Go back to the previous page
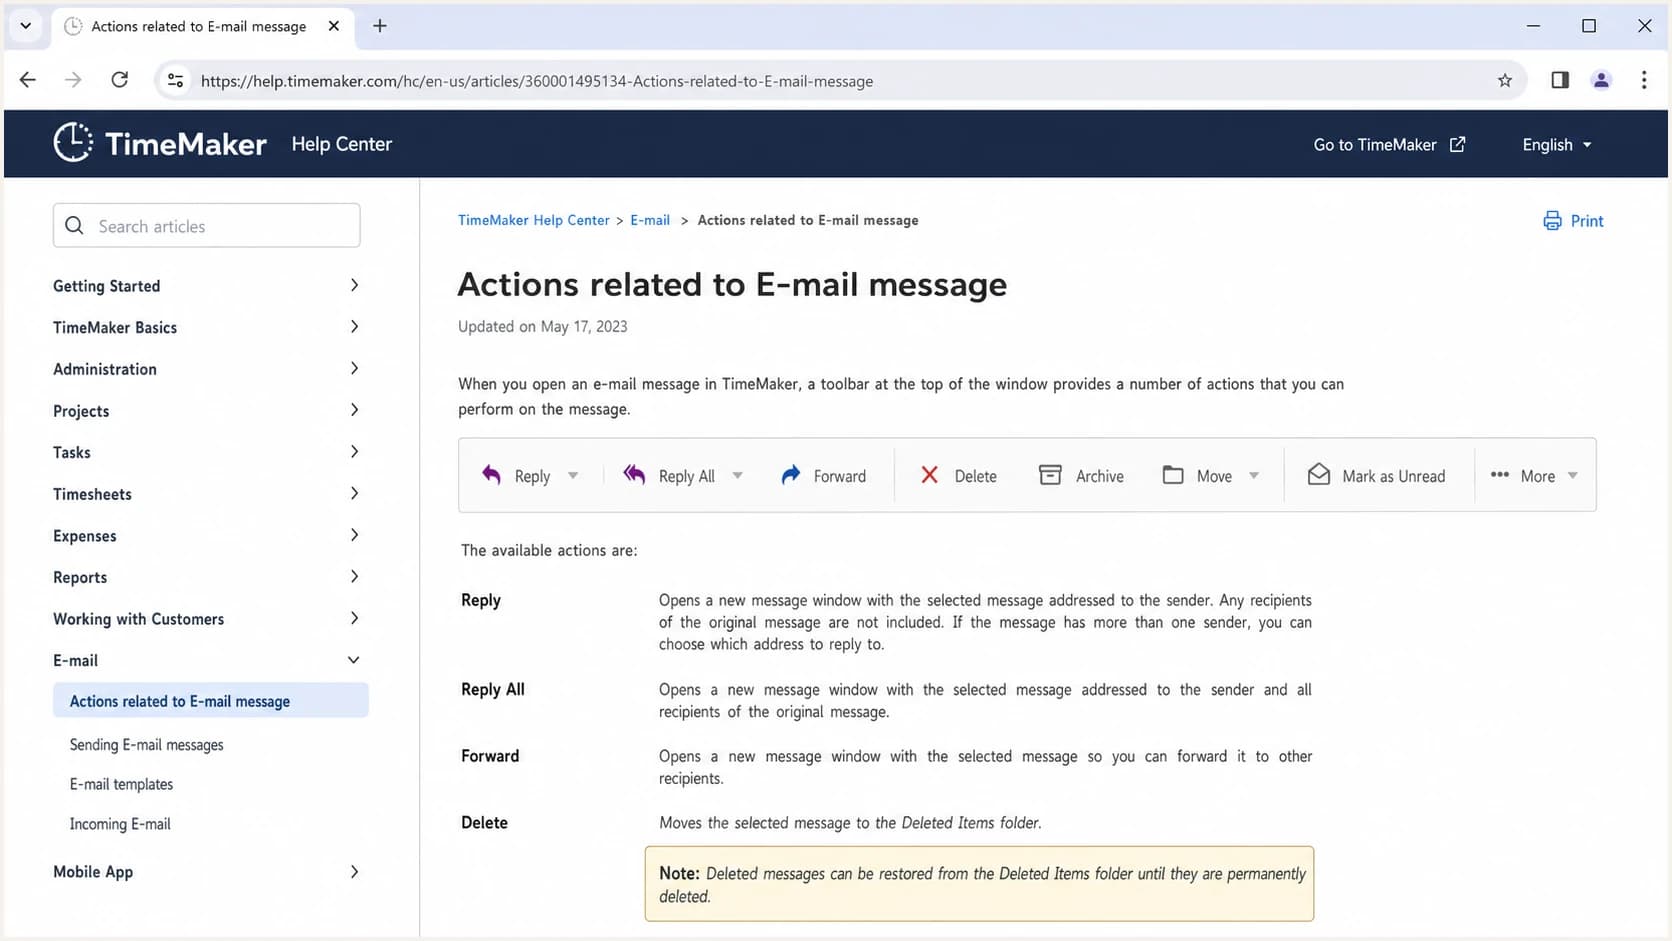Screen dimensions: 1672x941 [x=28, y=80]
